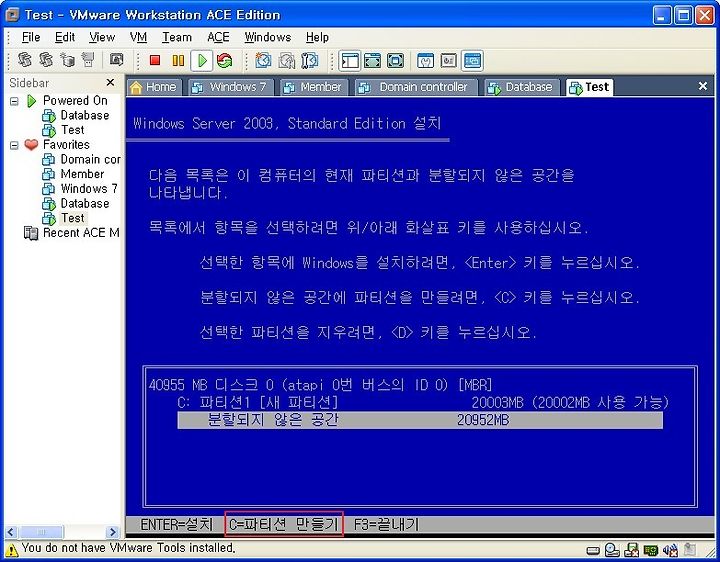Open the ACE menu
720x562 pixels.
coord(218,37)
